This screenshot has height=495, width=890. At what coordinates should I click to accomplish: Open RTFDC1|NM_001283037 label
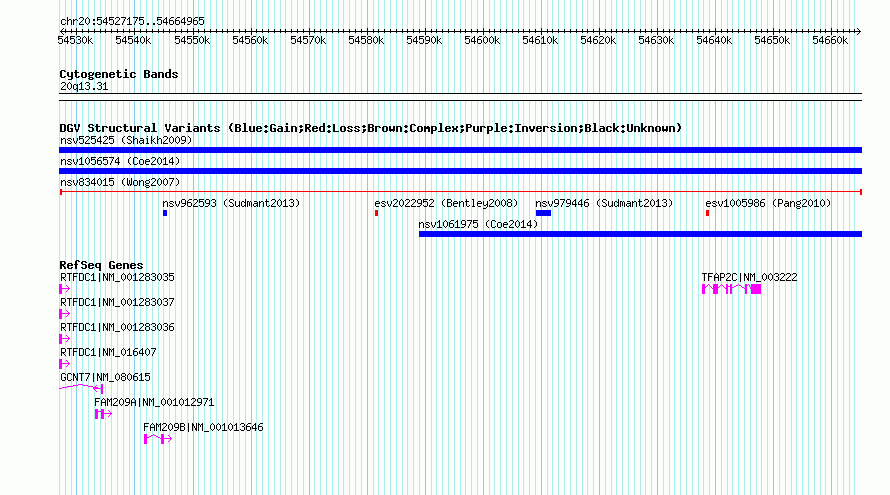(117, 302)
